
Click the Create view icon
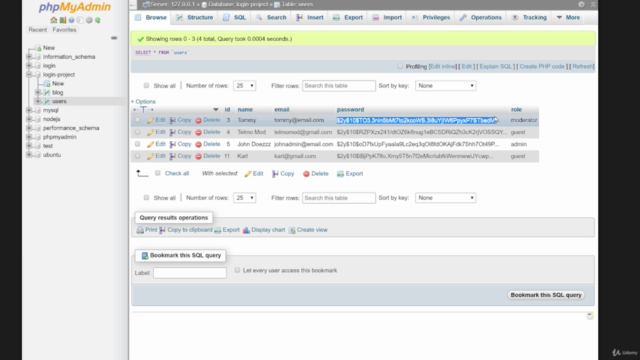point(292,230)
